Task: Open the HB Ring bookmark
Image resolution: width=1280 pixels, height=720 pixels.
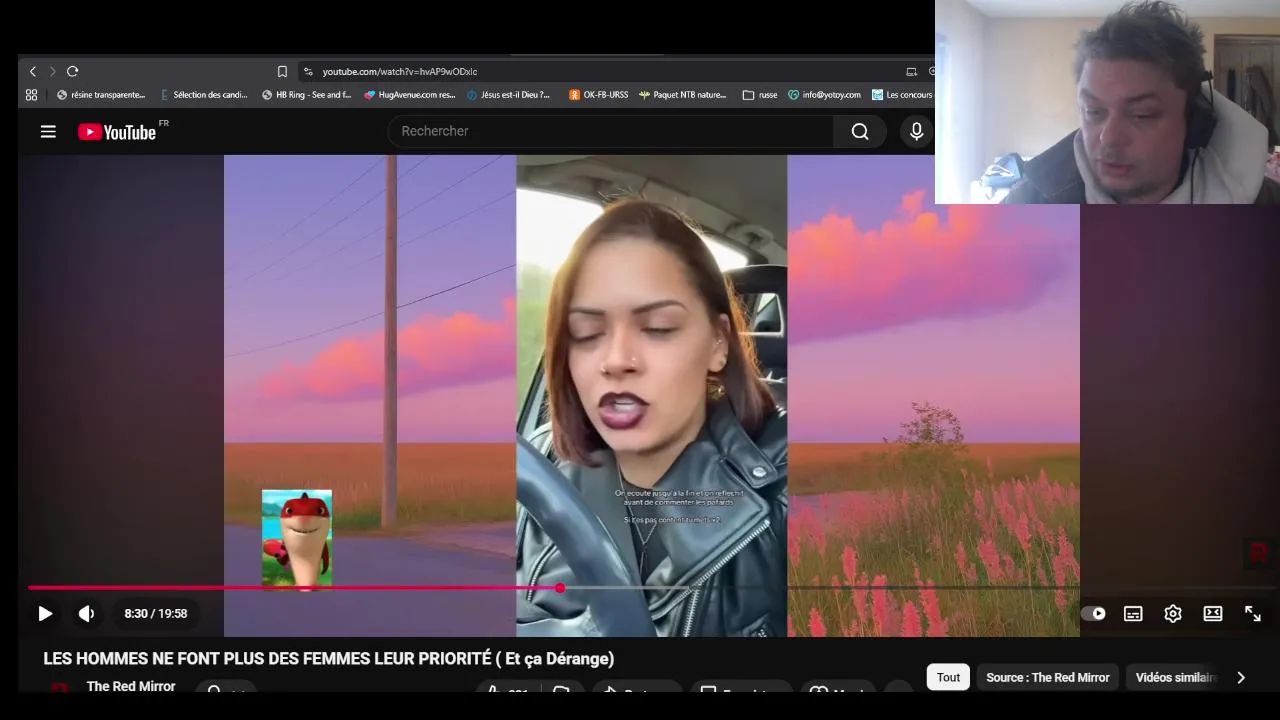Action: click(x=306, y=95)
